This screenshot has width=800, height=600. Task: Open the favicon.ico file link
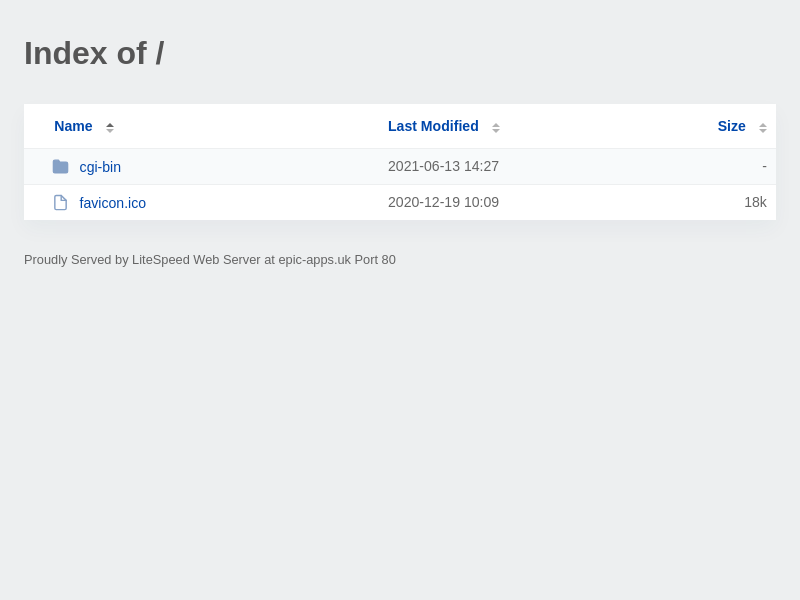click(113, 203)
